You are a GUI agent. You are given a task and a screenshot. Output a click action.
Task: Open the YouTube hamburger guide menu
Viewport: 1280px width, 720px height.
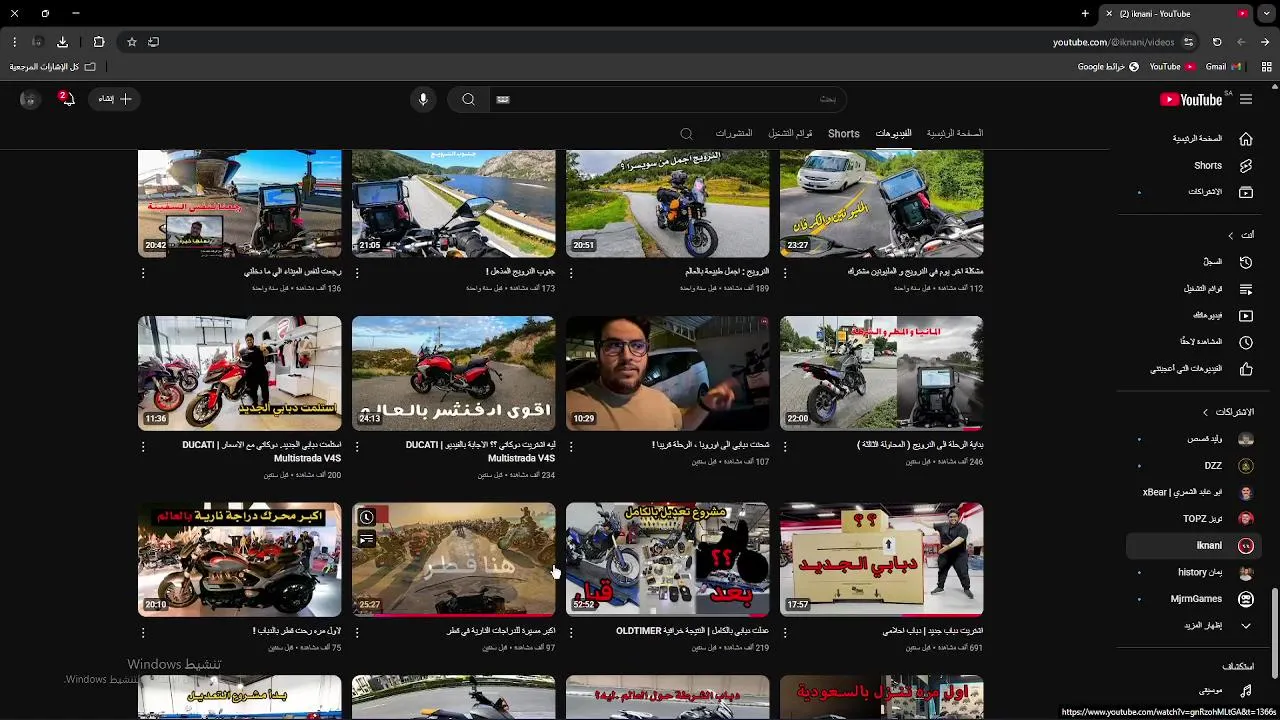1246,99
